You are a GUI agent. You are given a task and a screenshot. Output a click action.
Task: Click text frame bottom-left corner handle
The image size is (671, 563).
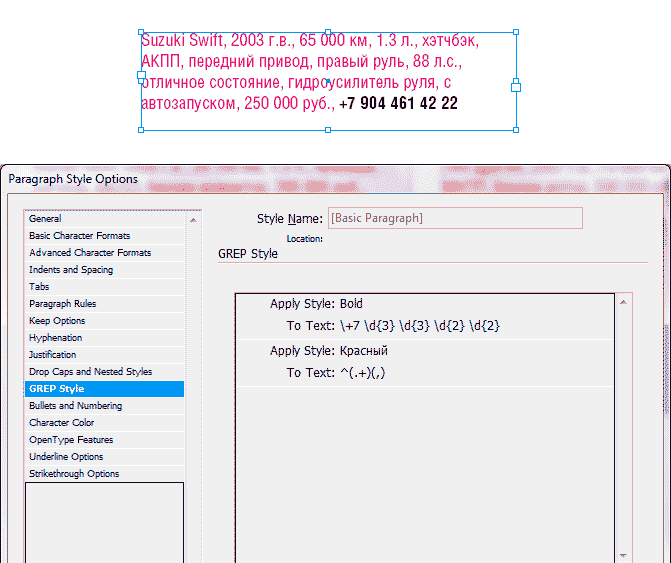tap(141, 130)
